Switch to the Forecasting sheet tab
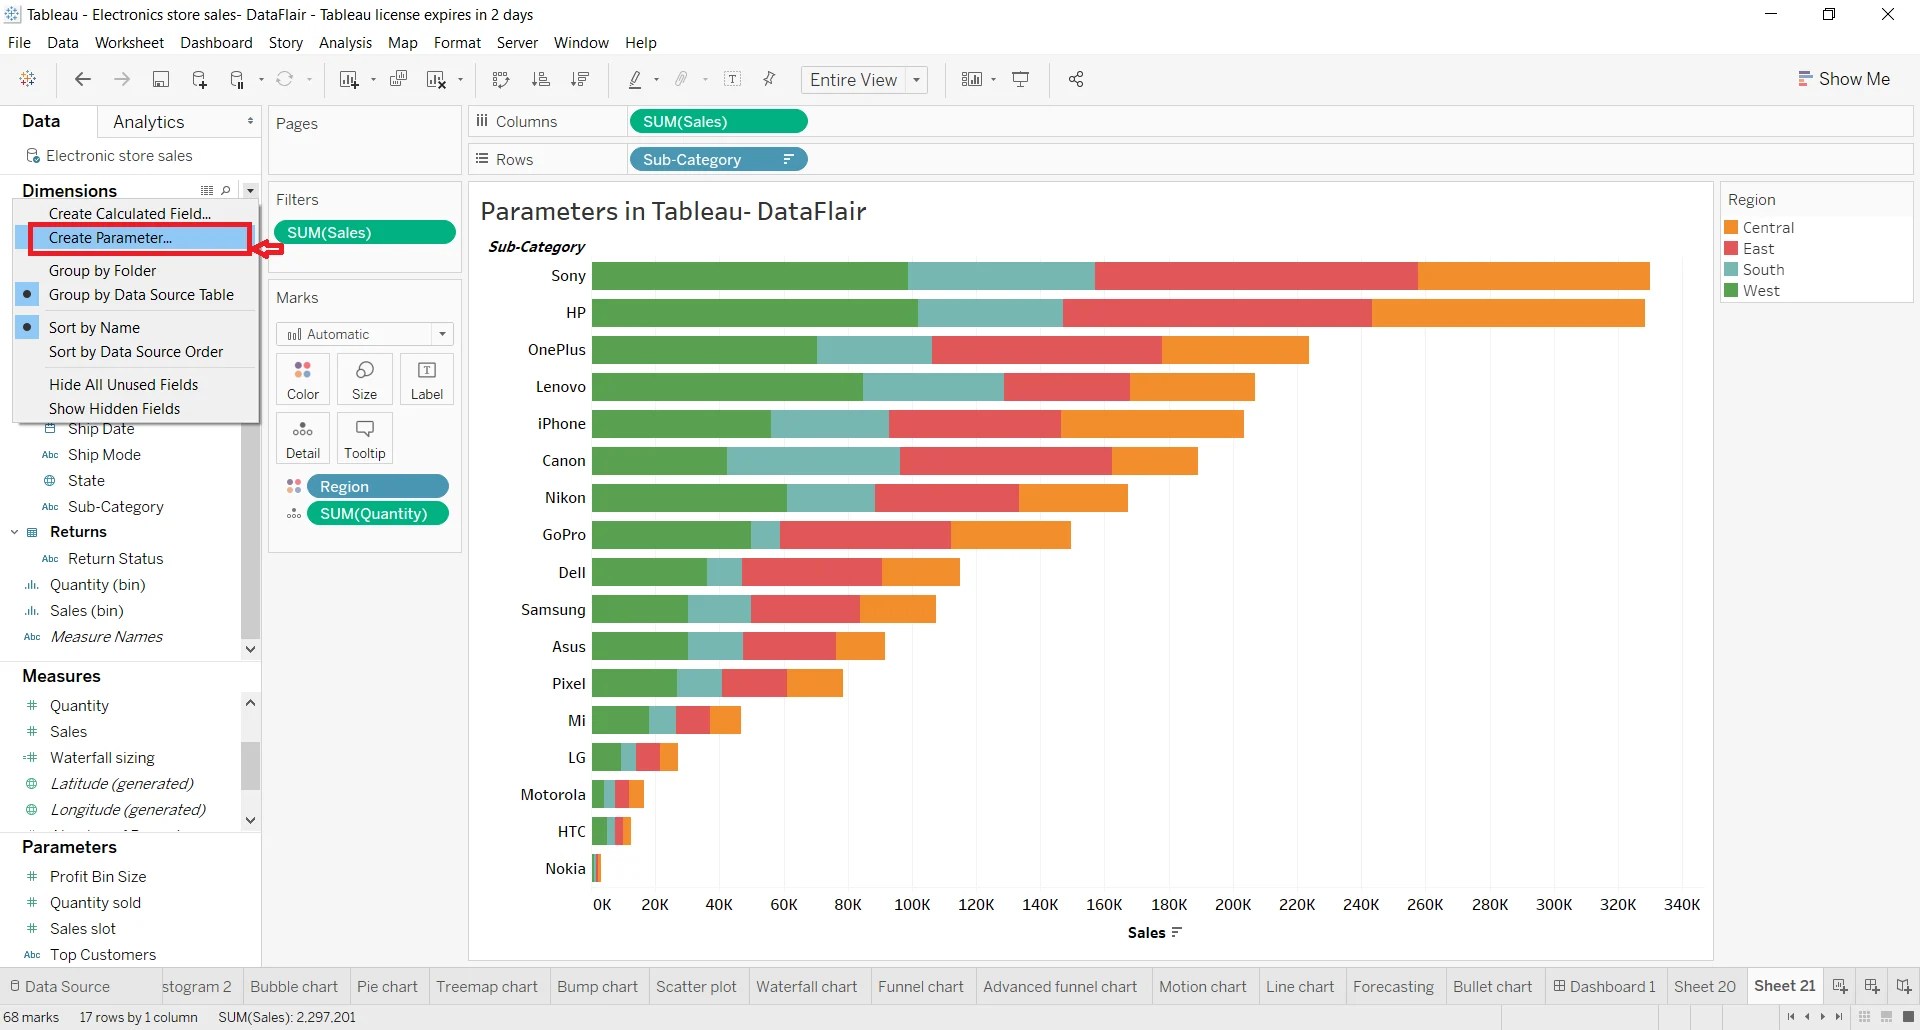This screenshot has height=1030, width=1920. (x=1393, y=986)
